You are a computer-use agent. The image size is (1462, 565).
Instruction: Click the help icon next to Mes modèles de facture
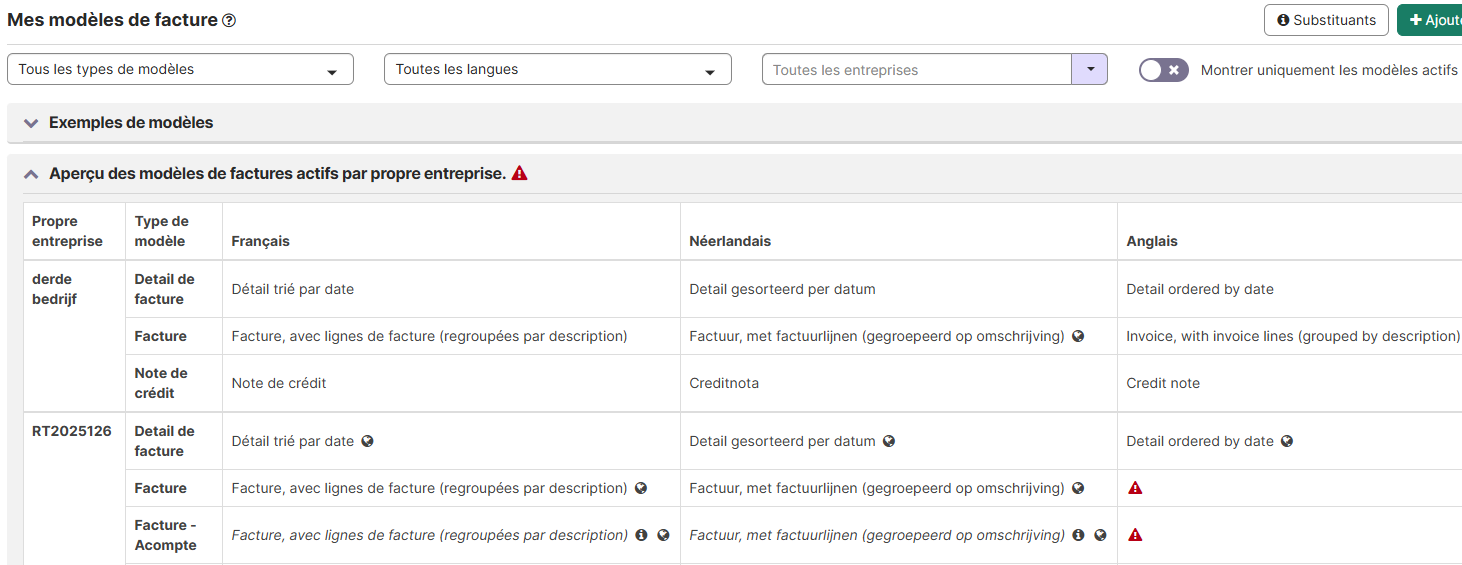[229, 20]
